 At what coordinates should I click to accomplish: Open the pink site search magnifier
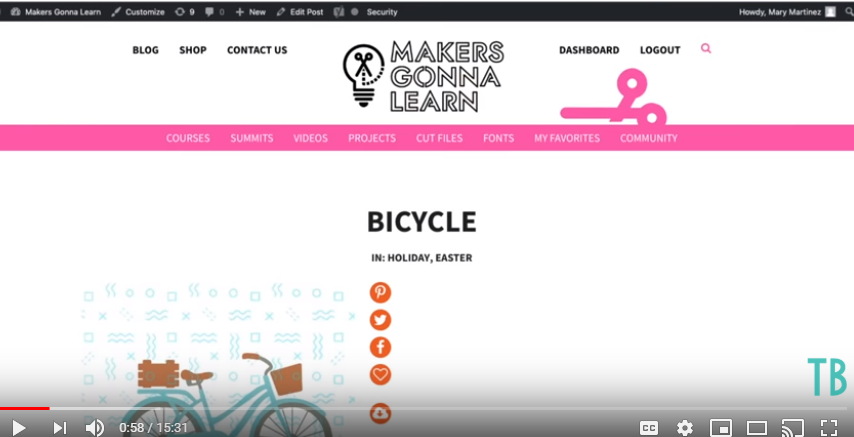coord(706,48)
